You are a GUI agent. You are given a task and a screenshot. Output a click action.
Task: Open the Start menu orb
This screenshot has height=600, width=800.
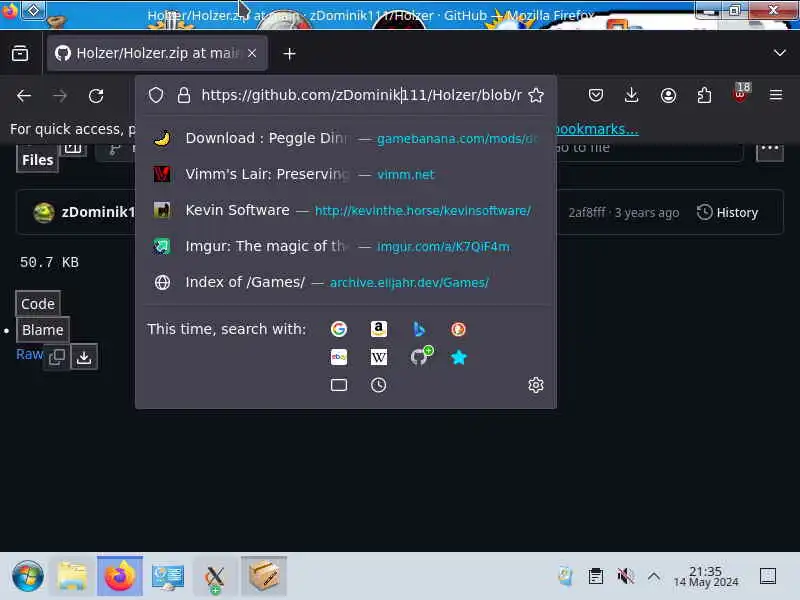(28, 577)
